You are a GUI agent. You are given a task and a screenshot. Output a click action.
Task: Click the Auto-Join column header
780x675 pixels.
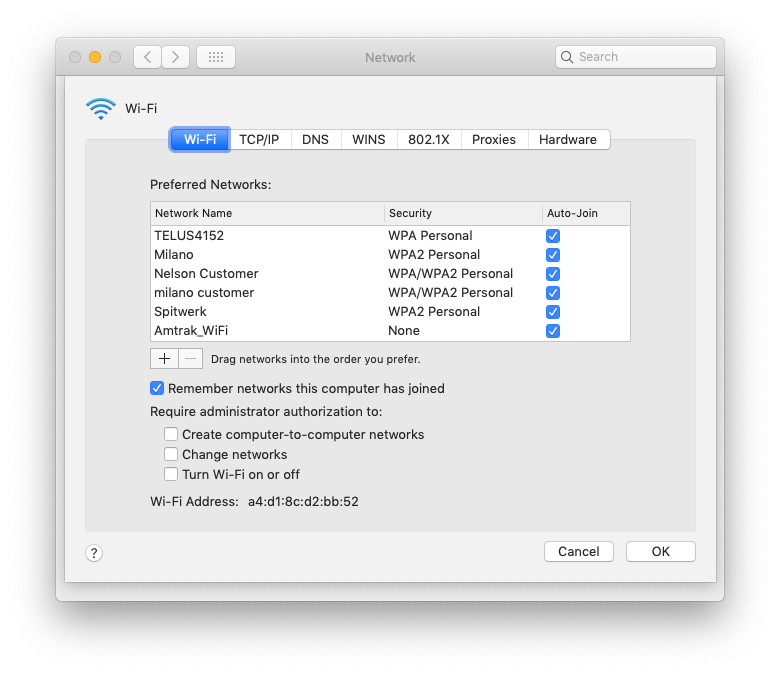[586, 213]
